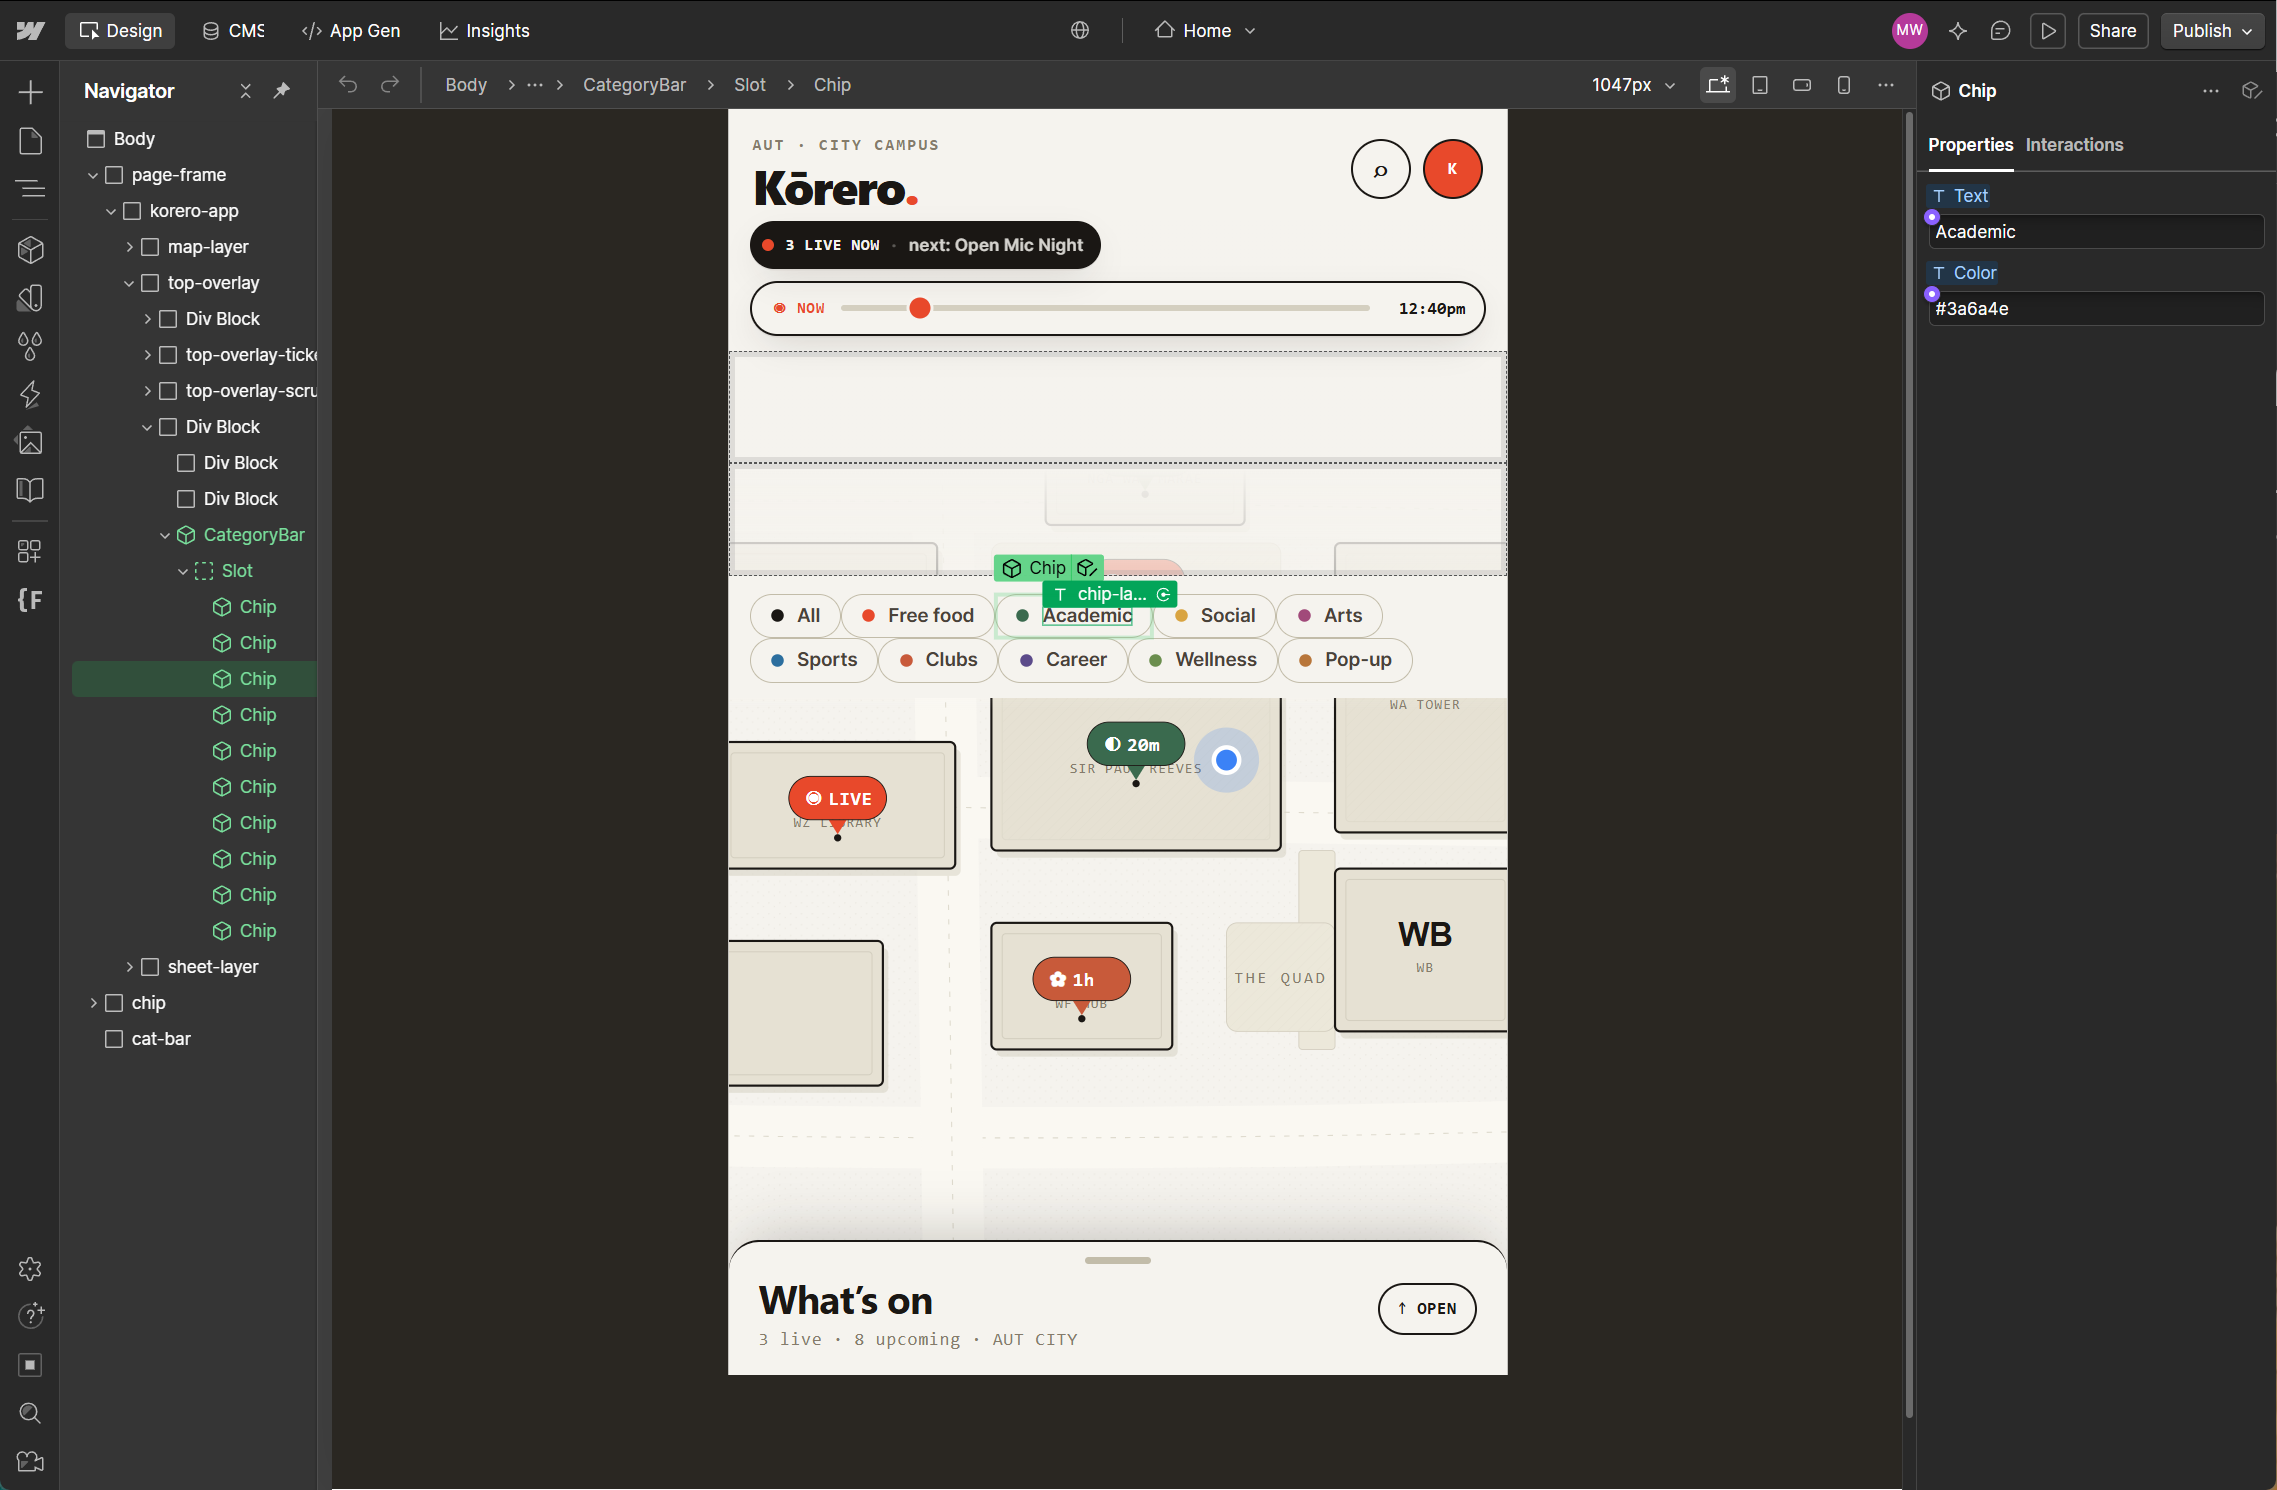Select the Academic category chip
The image size is (2277, 1490).
coord(1074,616)
